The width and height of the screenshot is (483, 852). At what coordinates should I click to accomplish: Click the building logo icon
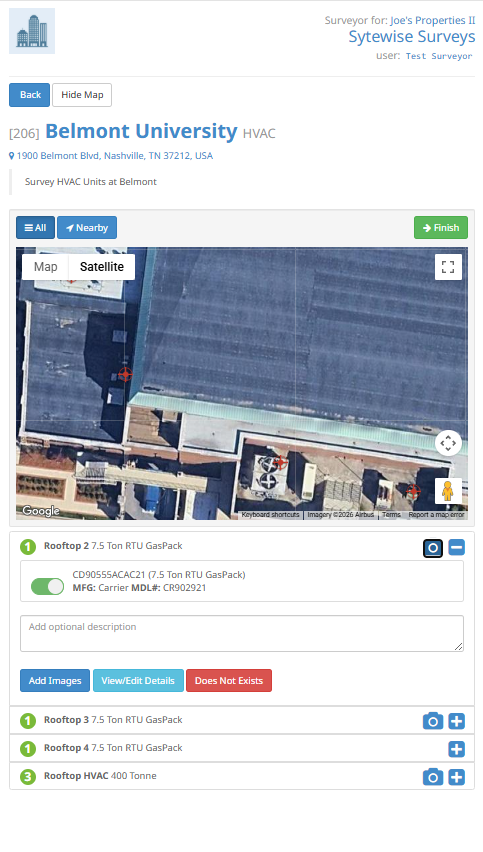pos(32,31)
